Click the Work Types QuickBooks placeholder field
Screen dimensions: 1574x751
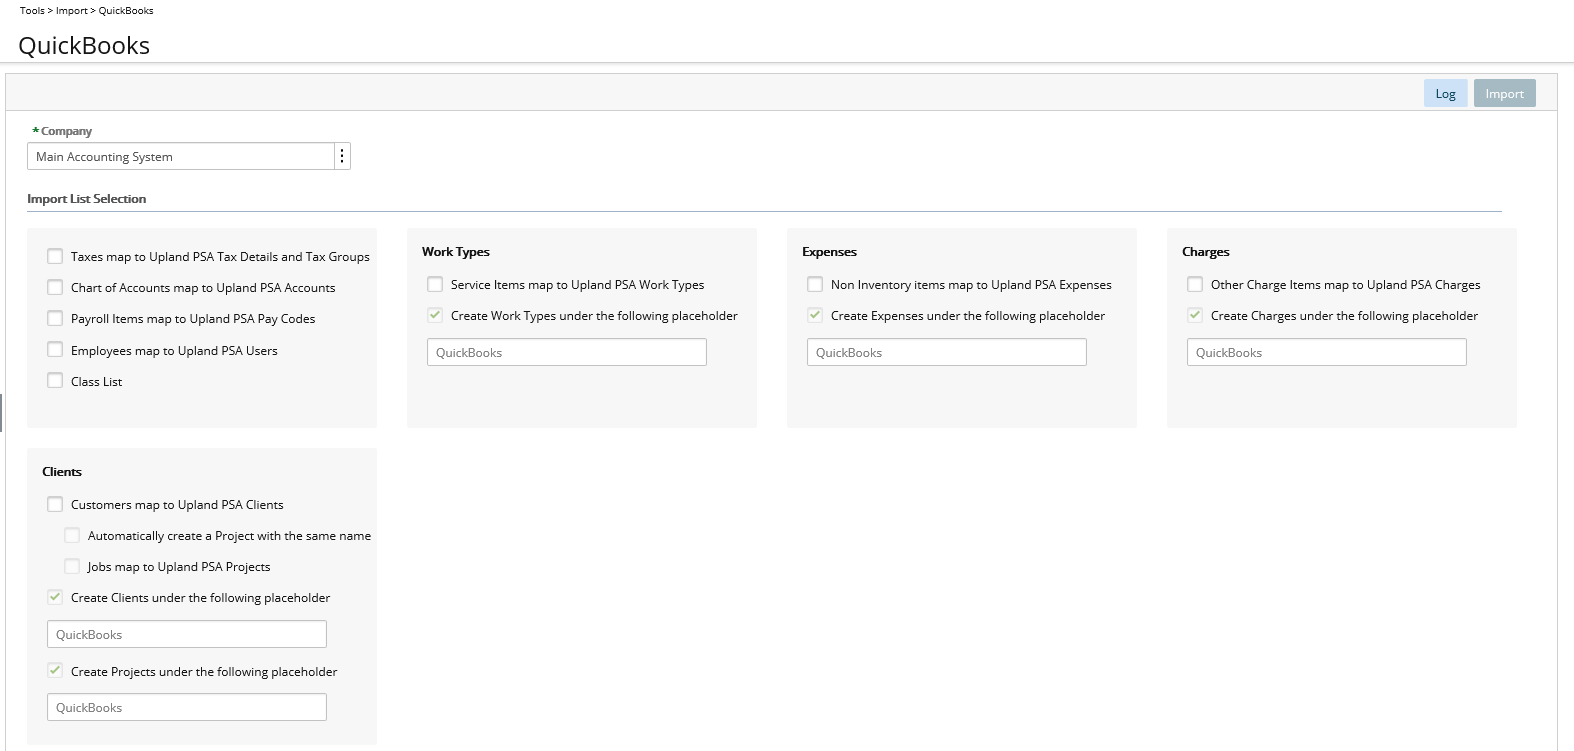pos(567,352)
